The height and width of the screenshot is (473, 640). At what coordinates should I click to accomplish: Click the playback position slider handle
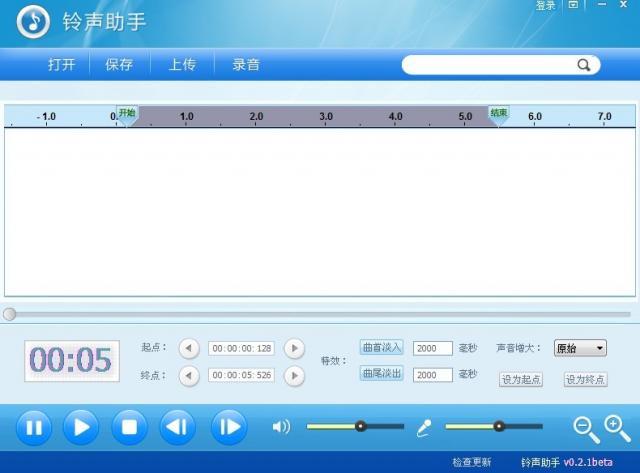coord(9,314)
